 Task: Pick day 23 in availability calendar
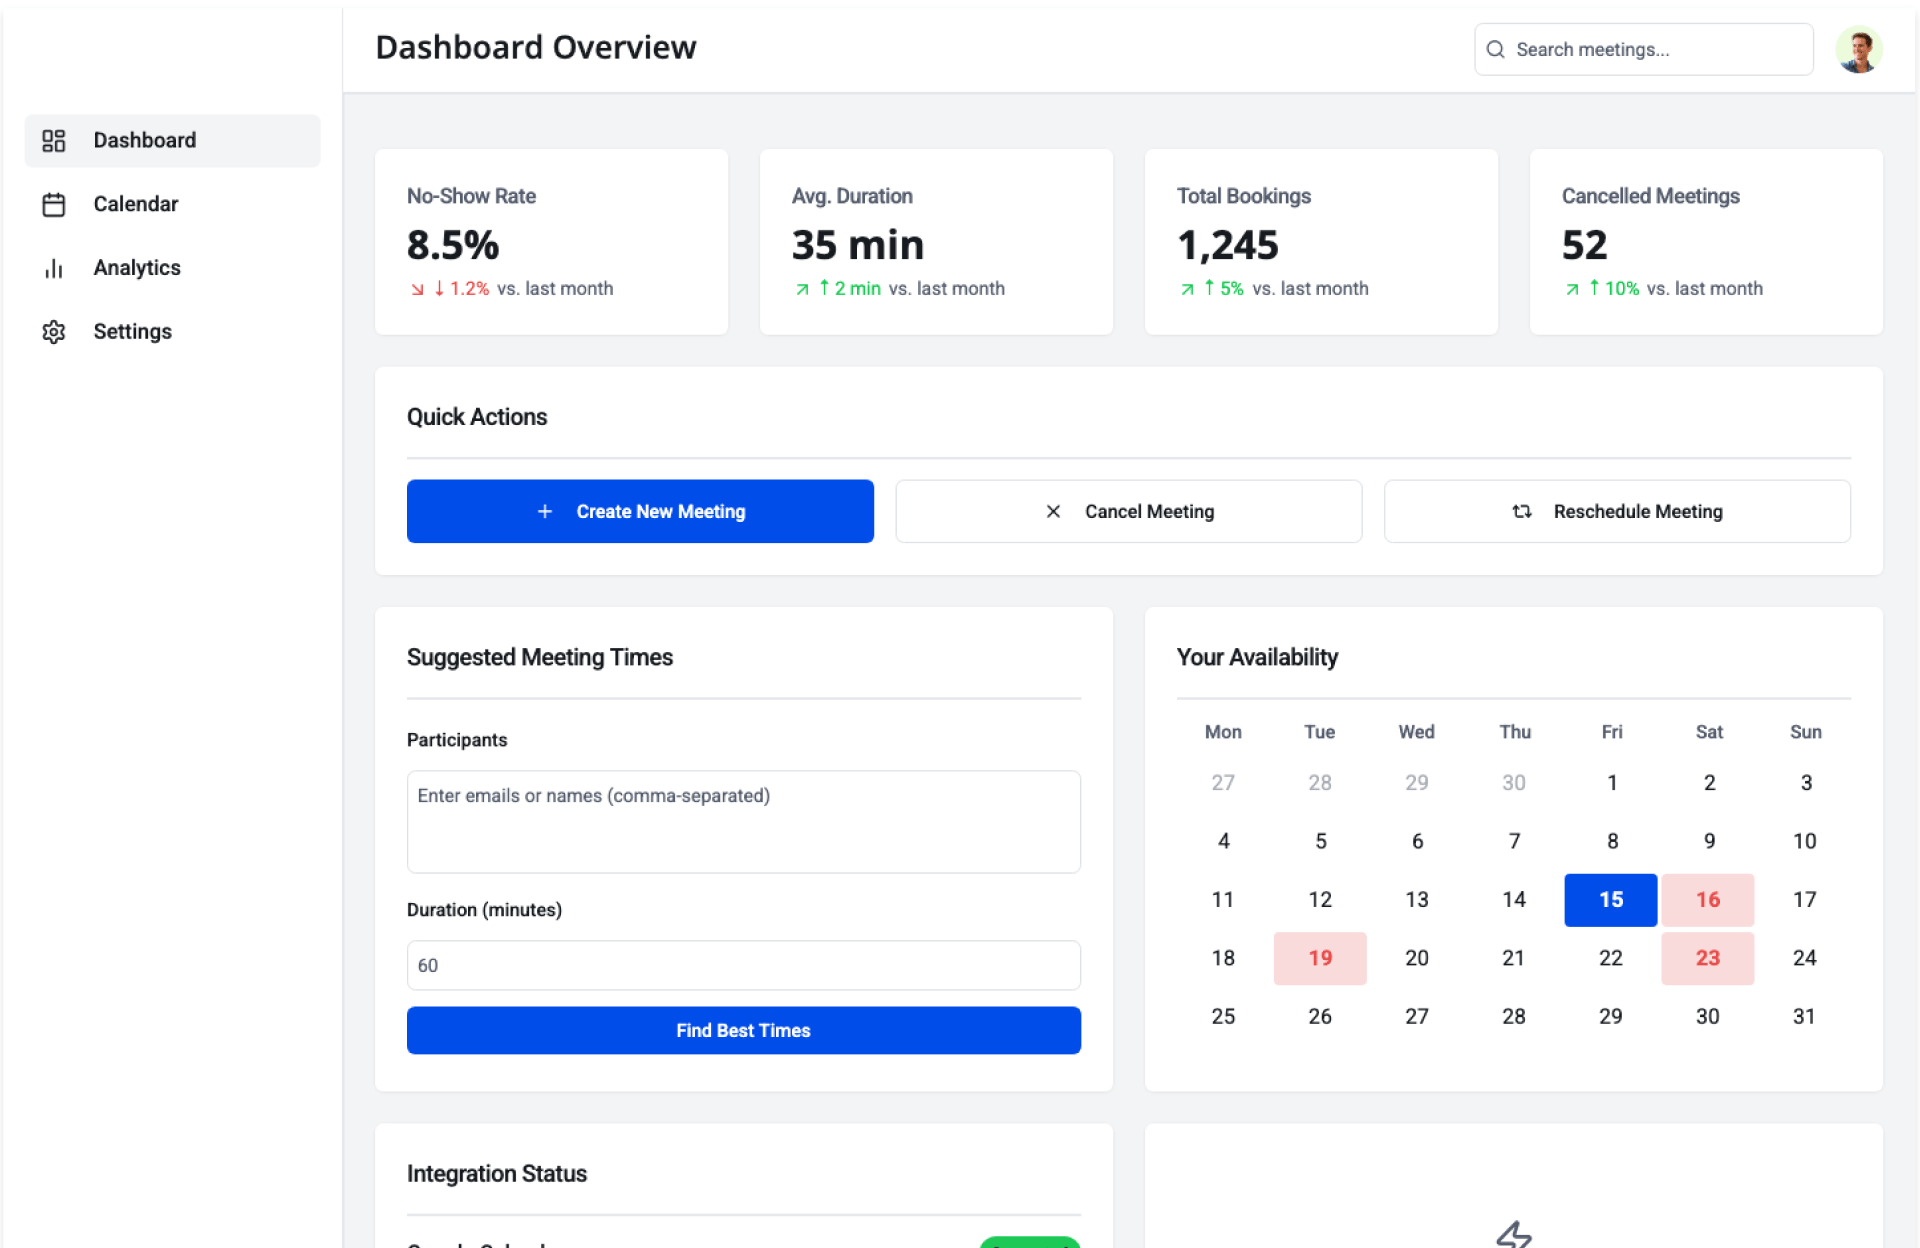point(1707,959)
